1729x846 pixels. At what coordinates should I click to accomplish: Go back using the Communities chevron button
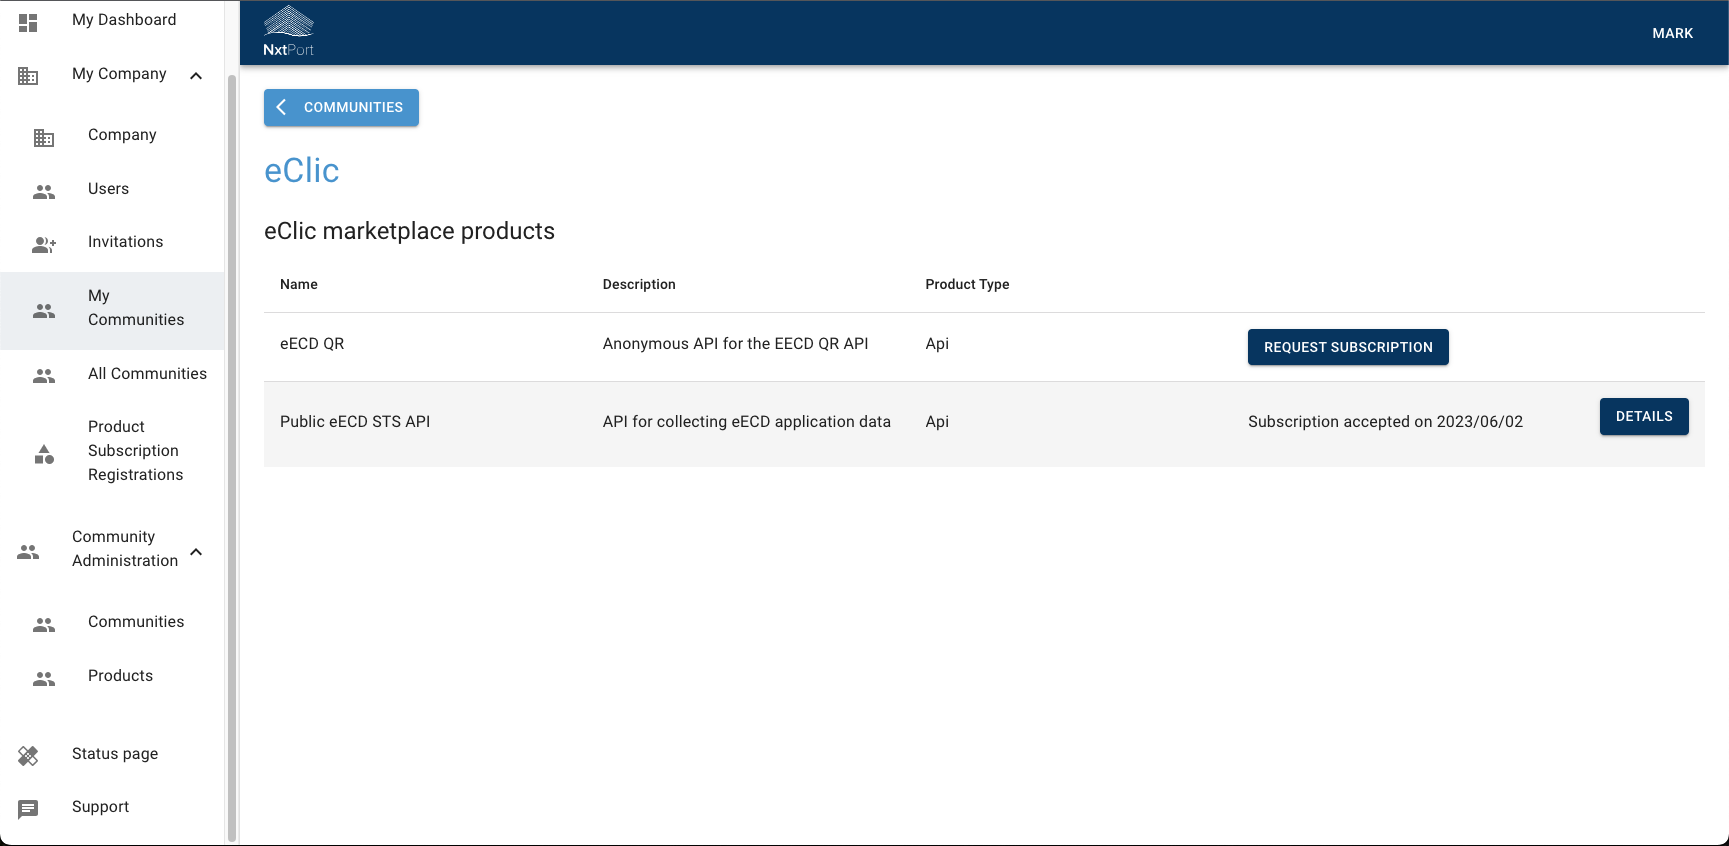[x=341, y=107]
